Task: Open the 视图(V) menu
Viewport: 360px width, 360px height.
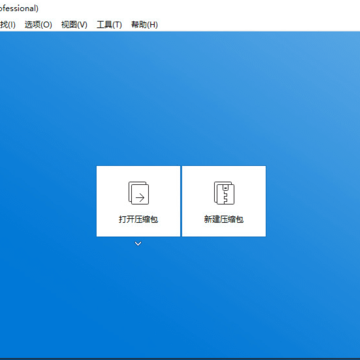Action: [x=74, y=25]
